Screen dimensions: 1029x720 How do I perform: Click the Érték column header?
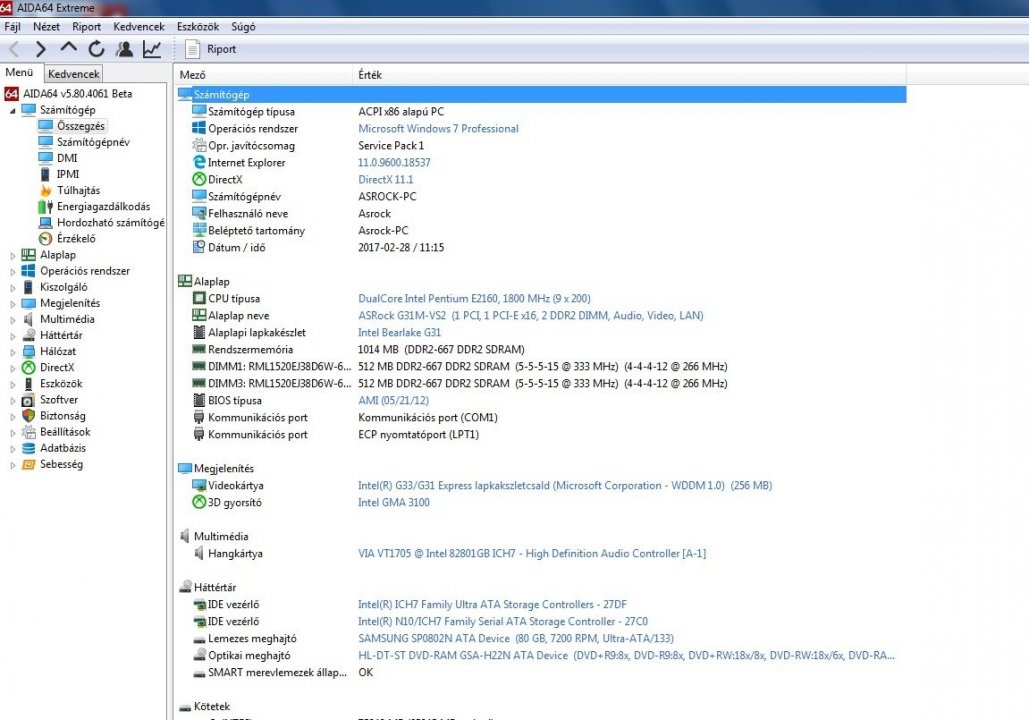click(x=629, y=75)
